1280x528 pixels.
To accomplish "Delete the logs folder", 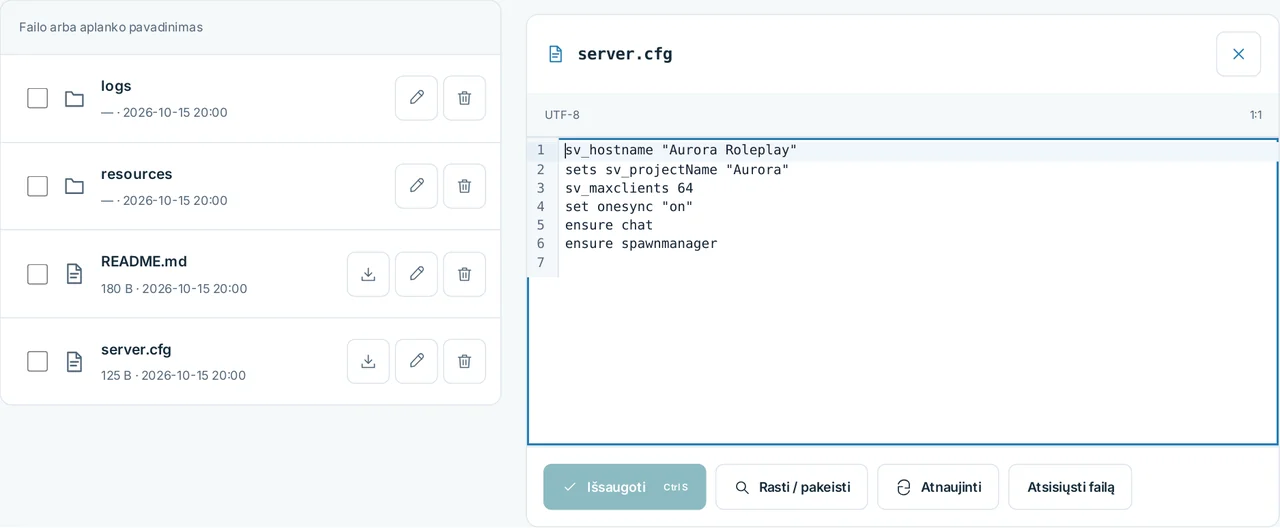I will point(464,98).
